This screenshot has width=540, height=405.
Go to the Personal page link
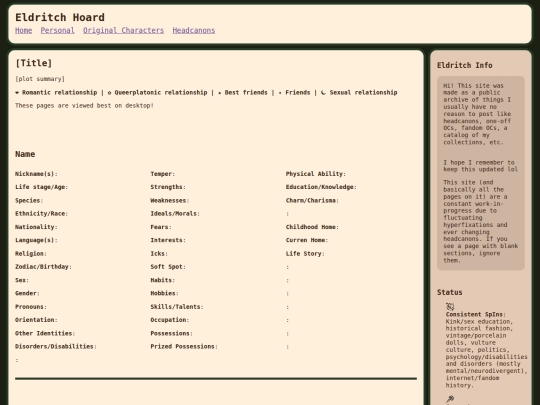(x=58, y=30)
